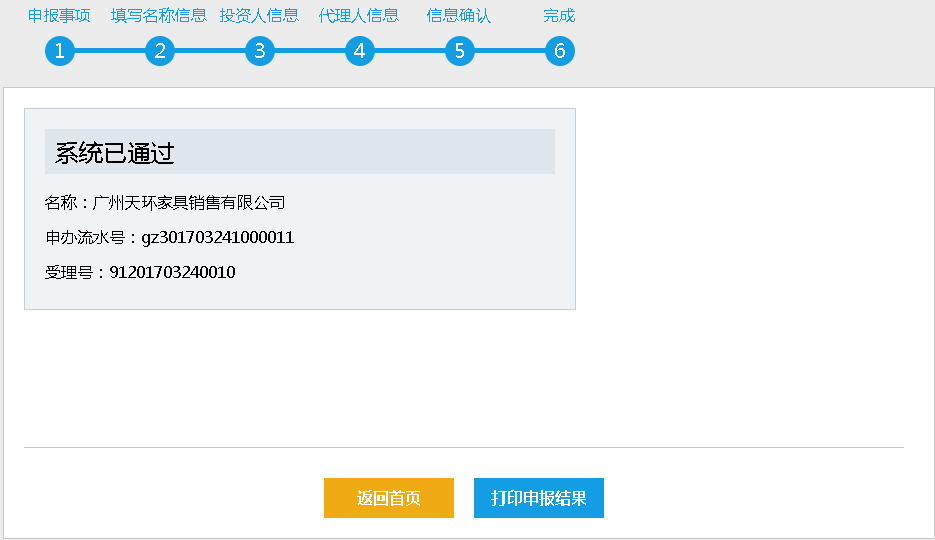Click progress bar segment between steps 1 and 2
935x540 pixels.
click(110, 51)
